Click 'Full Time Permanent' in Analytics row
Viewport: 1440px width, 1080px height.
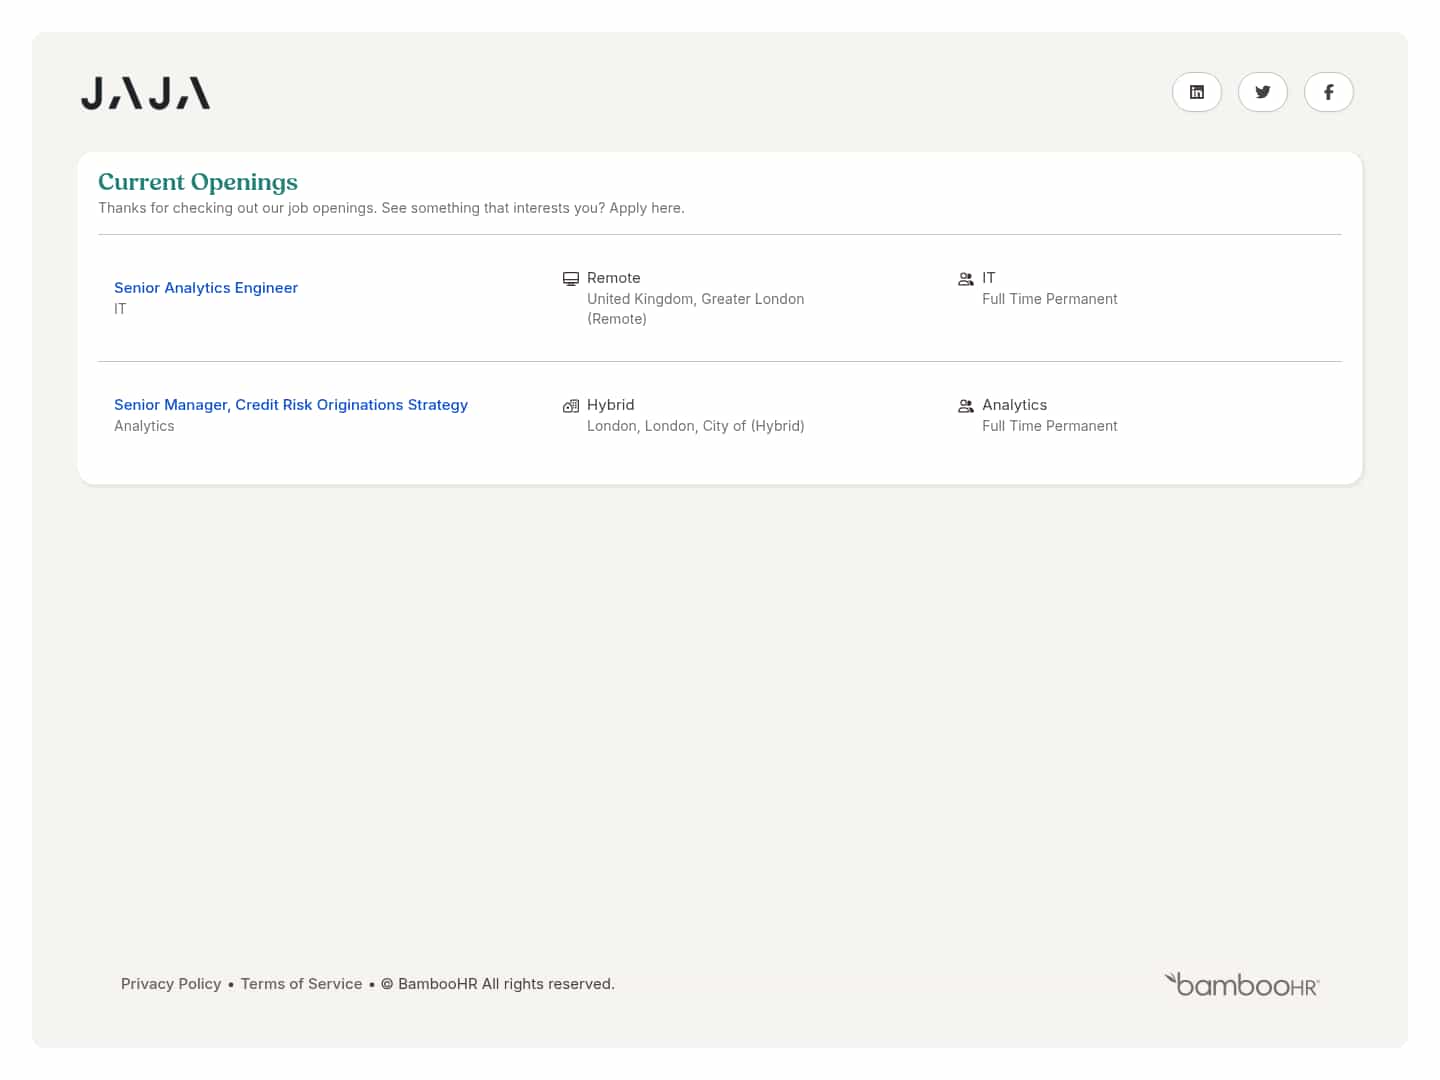tap(1050, 426)
